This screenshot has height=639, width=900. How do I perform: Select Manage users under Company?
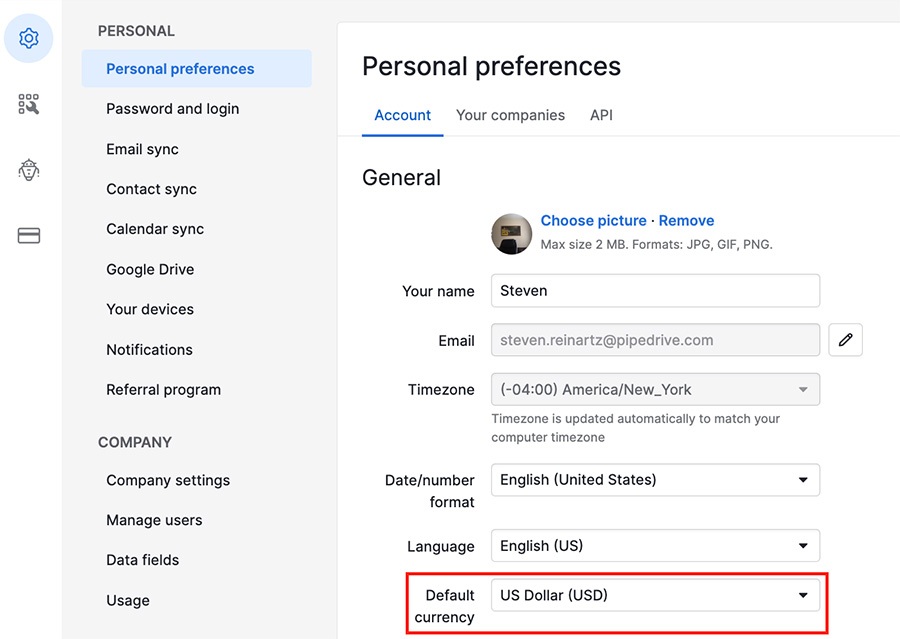click(154, 520)
